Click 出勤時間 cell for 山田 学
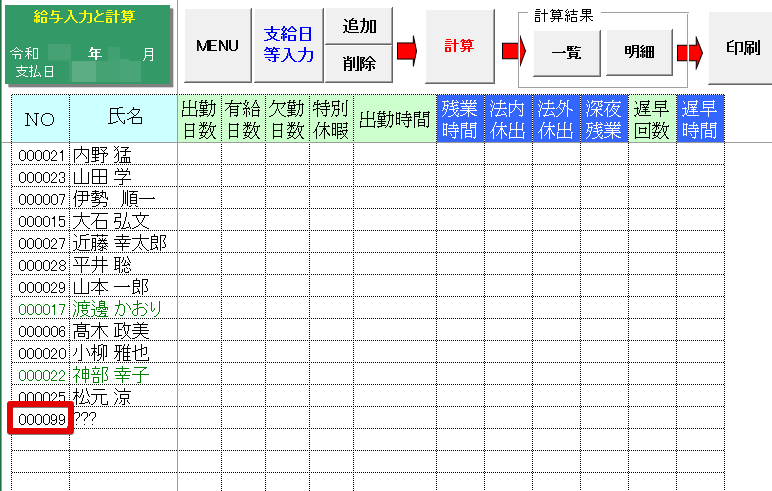Viewport: 772px width, 491px height. click(394, 177)
